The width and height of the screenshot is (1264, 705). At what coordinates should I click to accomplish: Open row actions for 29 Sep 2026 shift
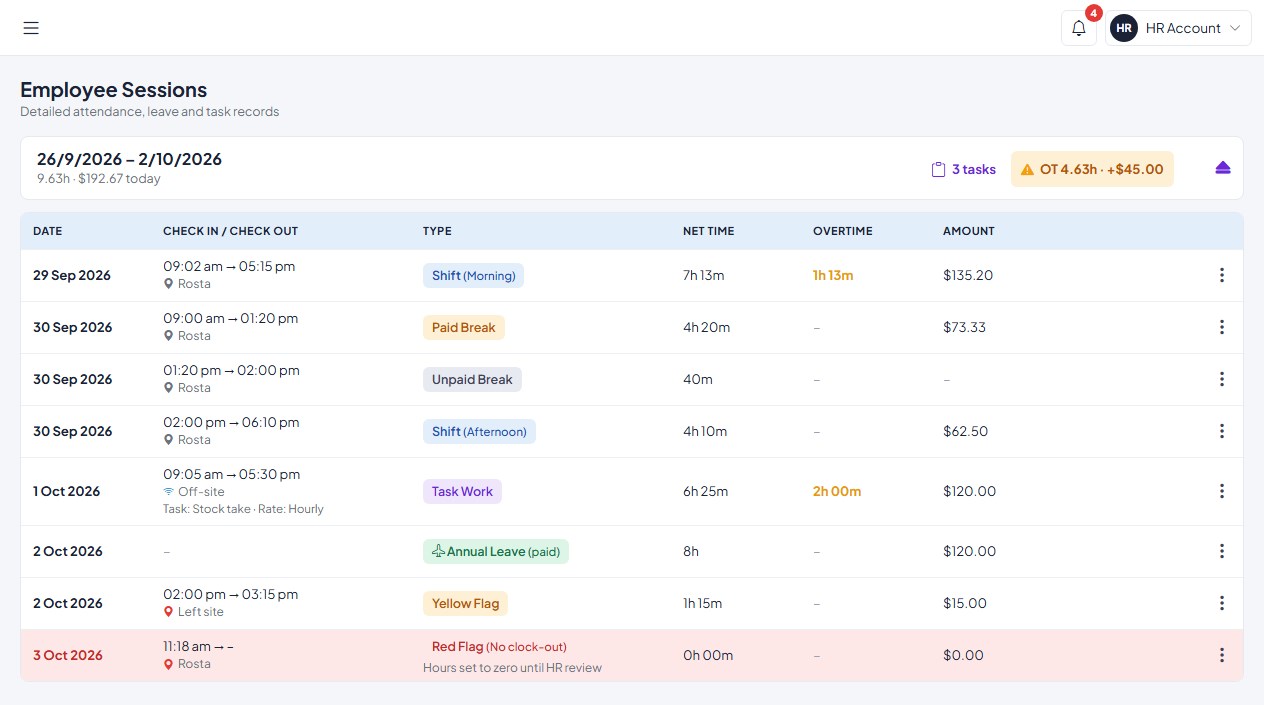click(1222, 275)
